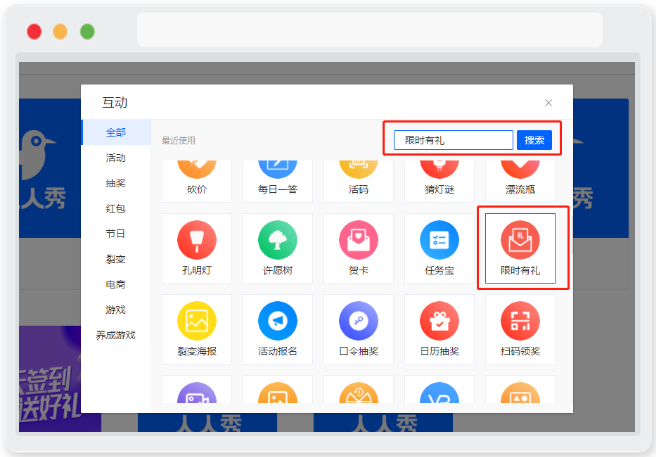The image size is (656, 457).
Task: Select the 红包 sidebar category
Action: (116, 208)
